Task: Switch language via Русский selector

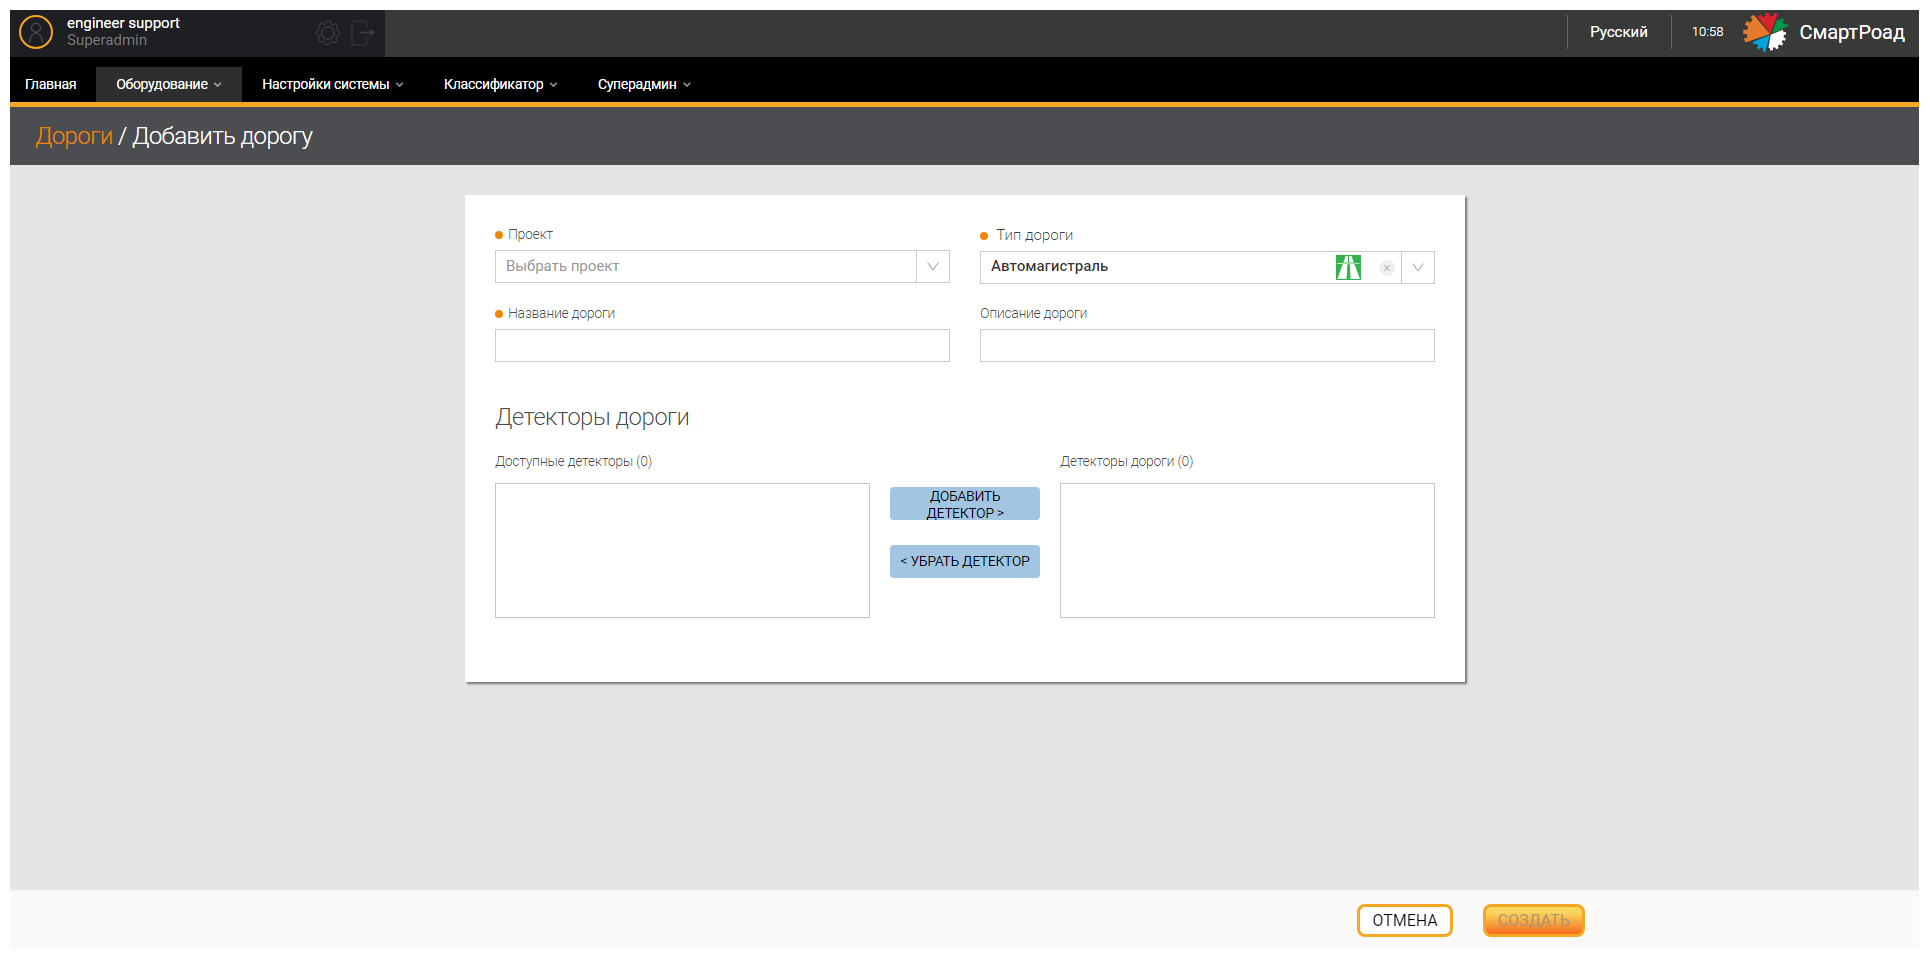Action: [x=1618, y=32]
